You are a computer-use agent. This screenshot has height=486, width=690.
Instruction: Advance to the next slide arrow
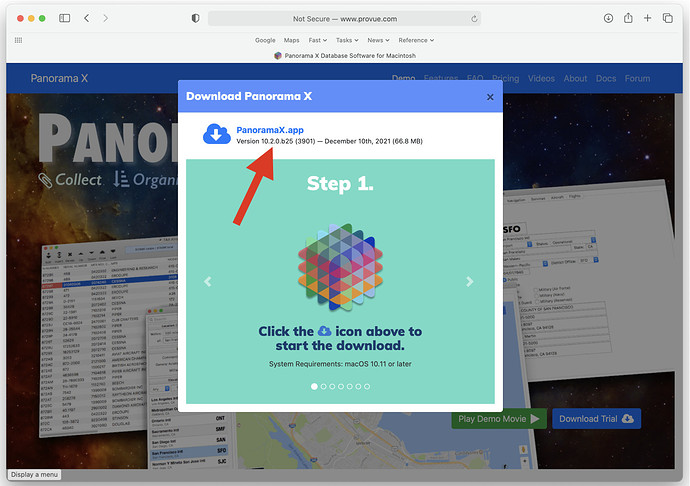(x=470, y=281)
